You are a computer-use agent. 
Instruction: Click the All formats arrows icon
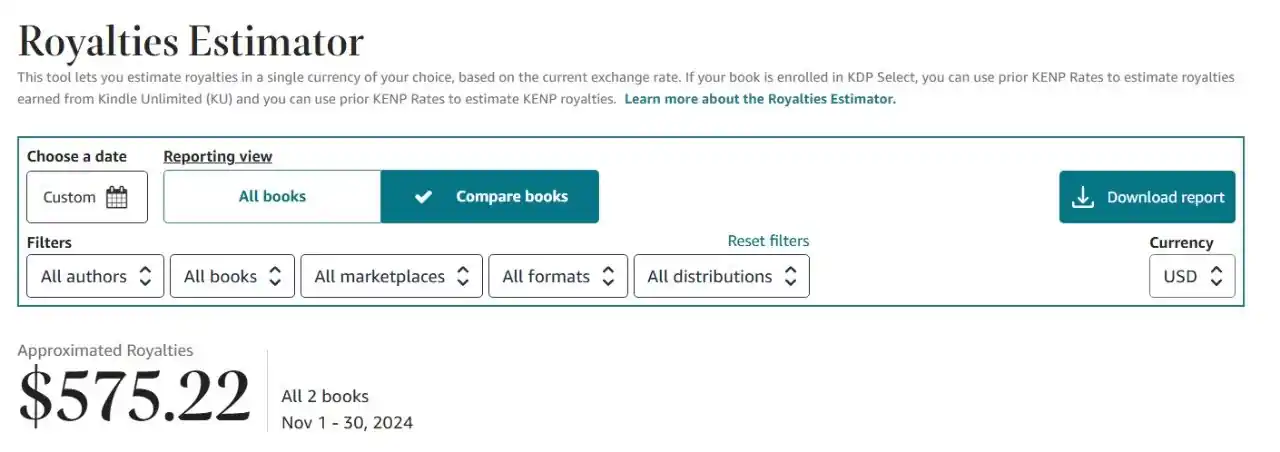click(x=608, y=276)
